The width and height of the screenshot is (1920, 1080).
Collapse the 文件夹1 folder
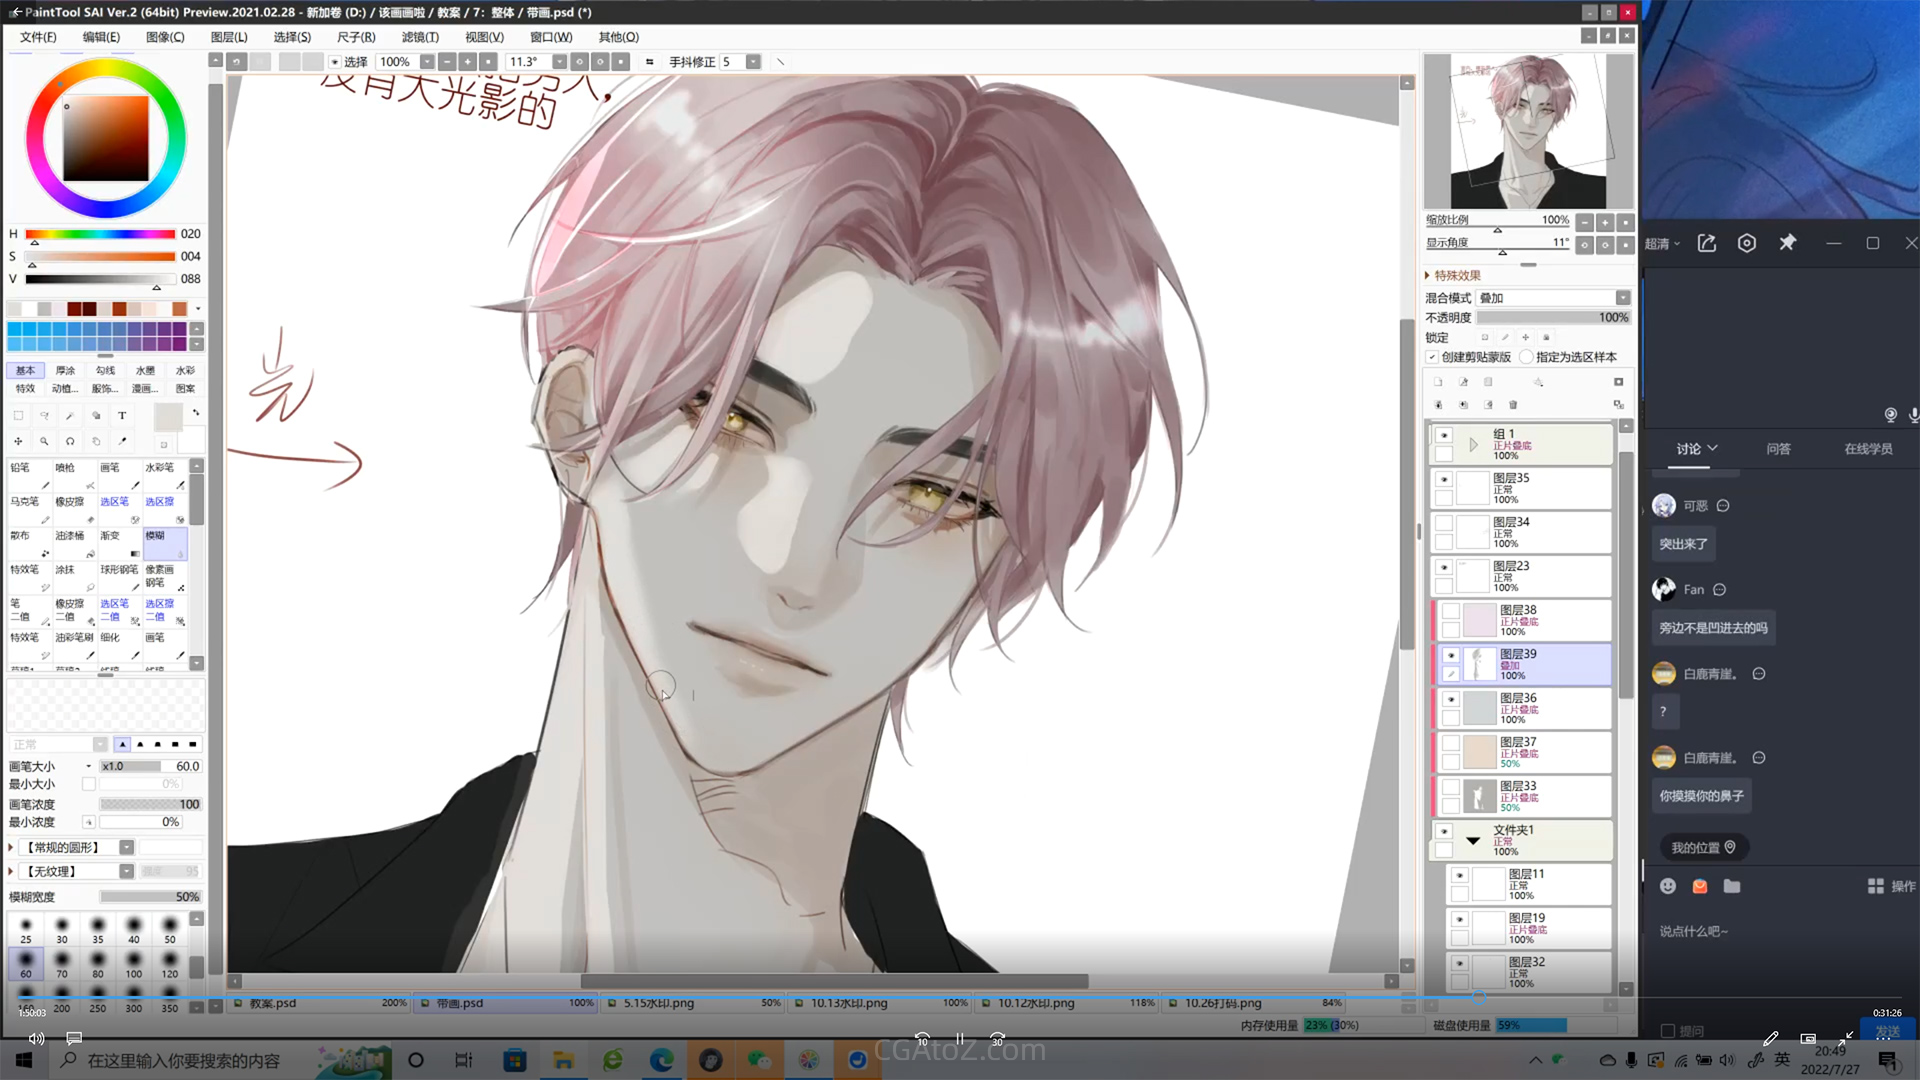pos(1473,840)
